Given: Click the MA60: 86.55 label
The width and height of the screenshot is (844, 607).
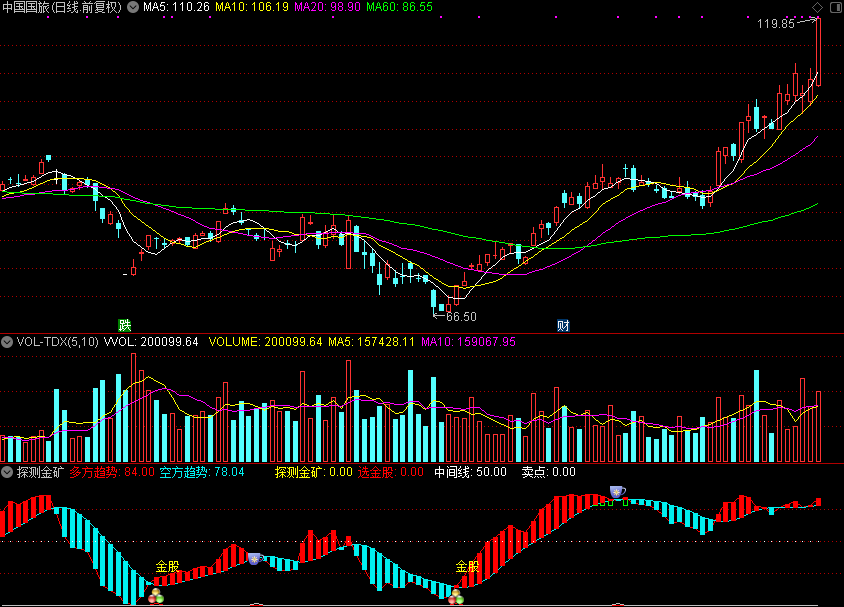Looking at the screenshot, I should (399, 8).
